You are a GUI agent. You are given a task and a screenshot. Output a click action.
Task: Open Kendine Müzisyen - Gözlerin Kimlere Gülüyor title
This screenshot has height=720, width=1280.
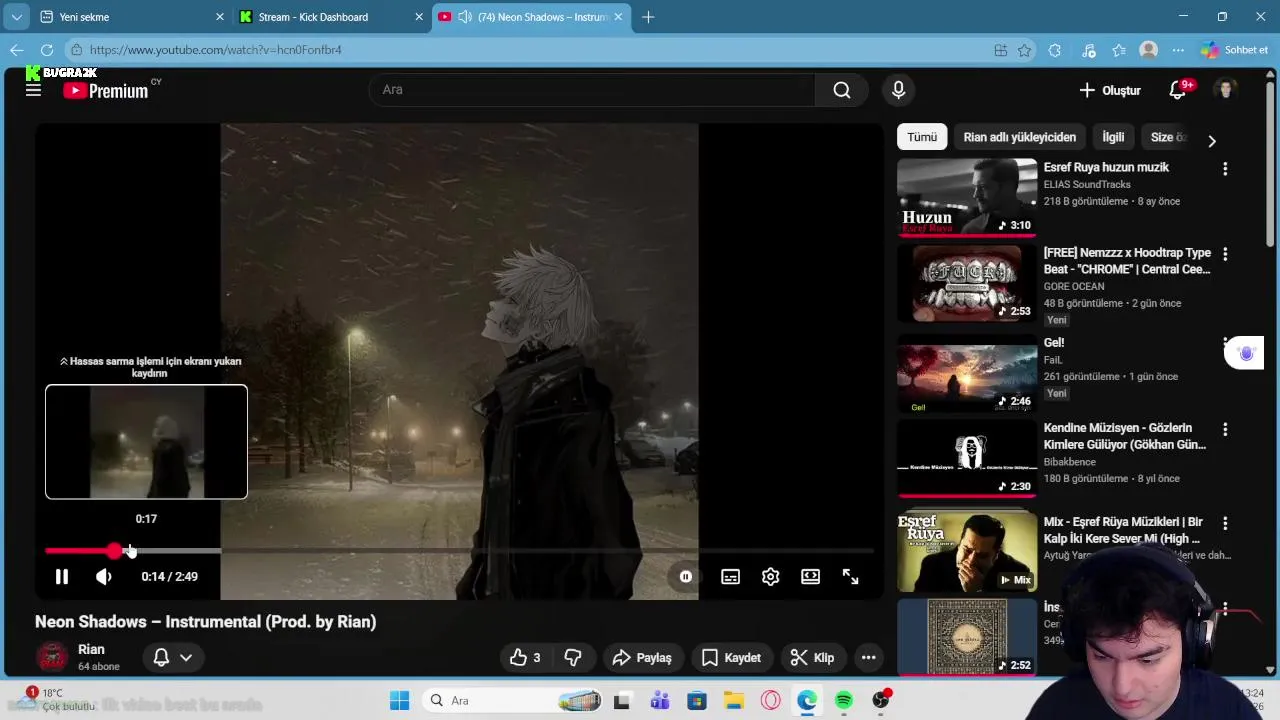coord(1125,437)
